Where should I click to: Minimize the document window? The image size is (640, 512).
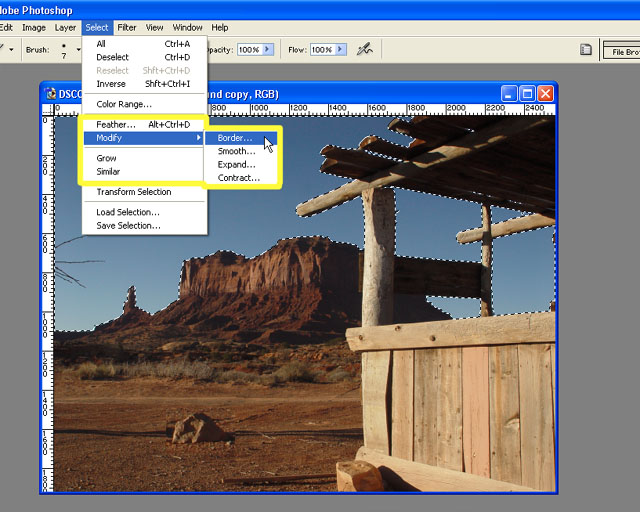508,94
